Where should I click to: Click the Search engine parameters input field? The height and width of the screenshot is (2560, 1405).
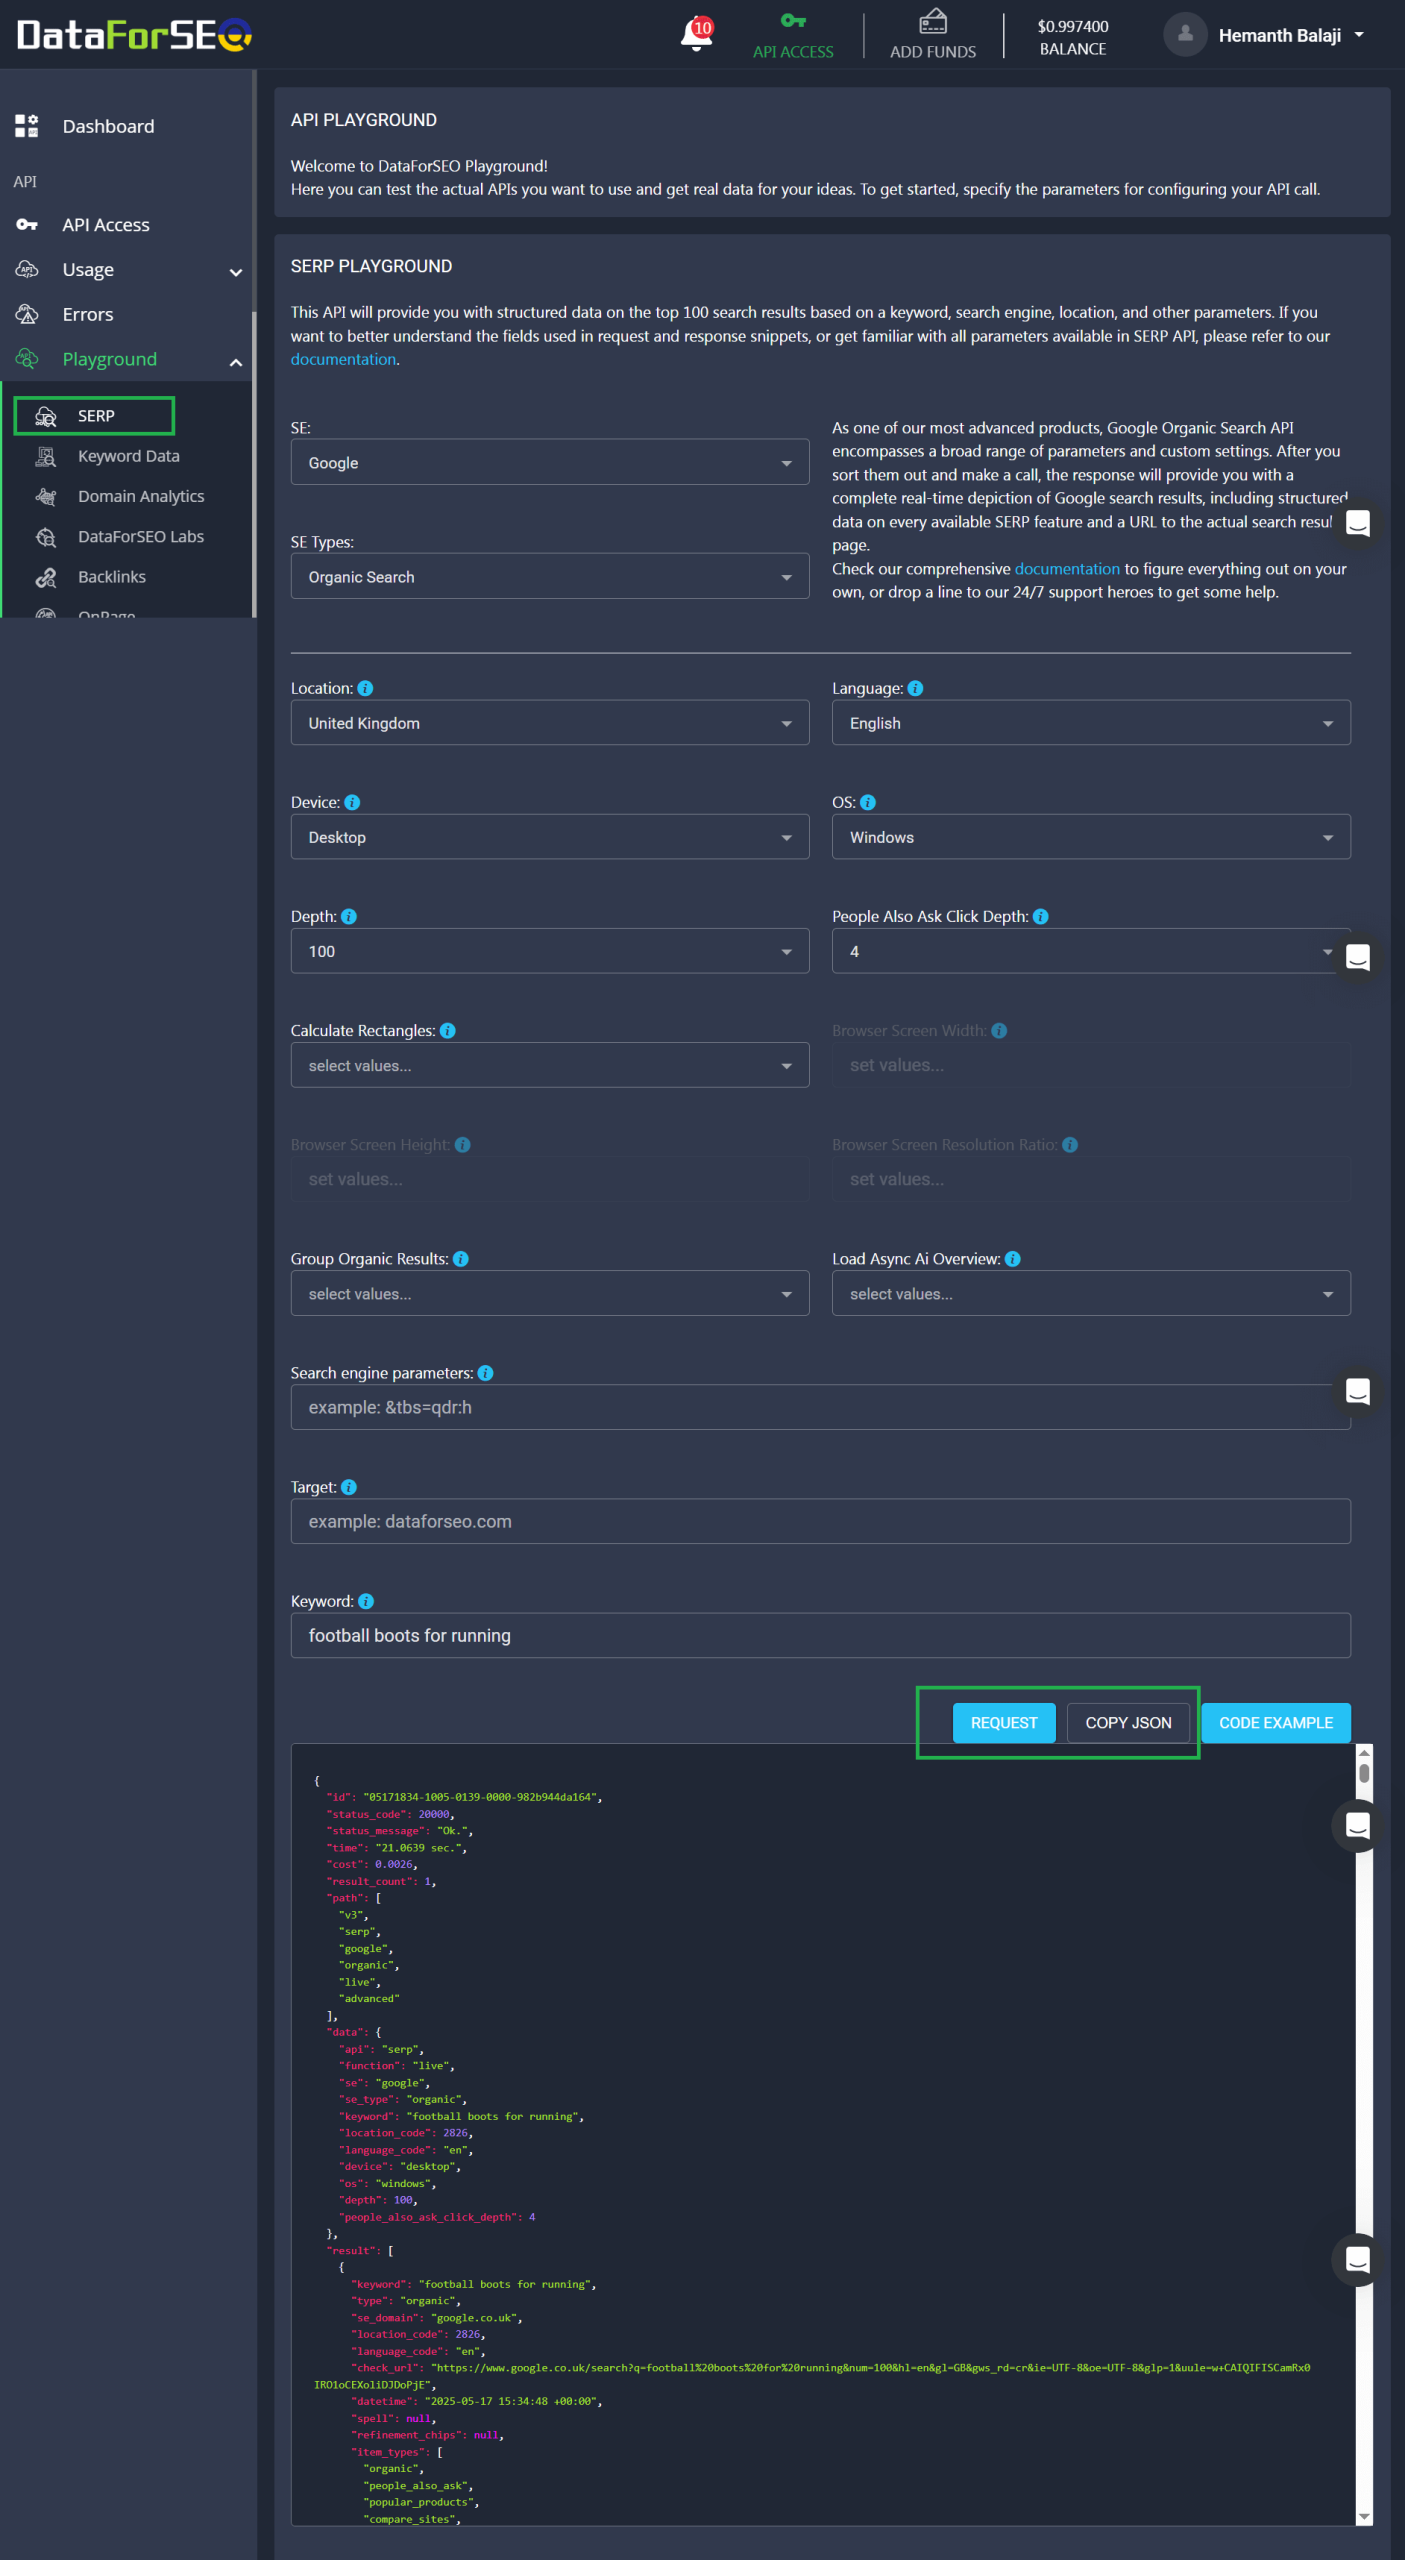click(x=820, y=1407)
